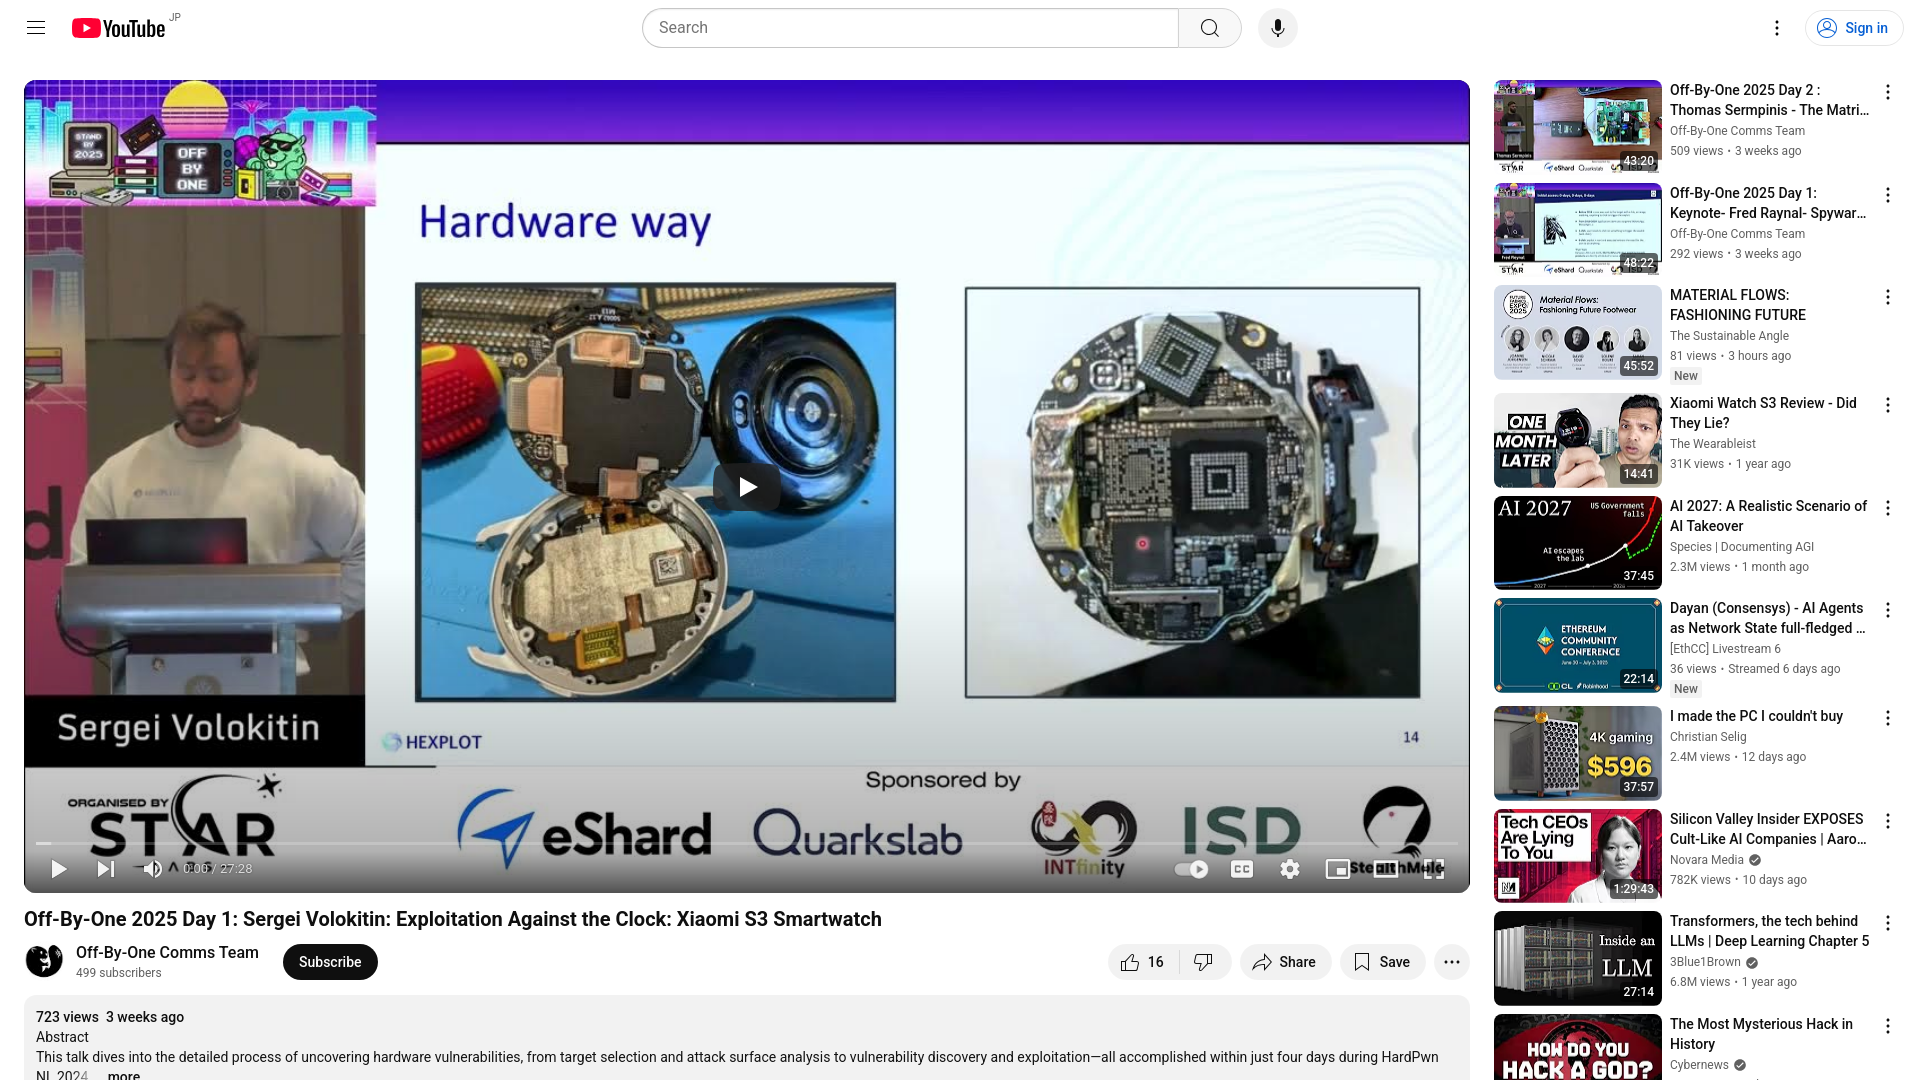Open MATERIAL FLOWS video thumbnail
This screenshot has width=1920, height=1080.
coord(1577,332)
